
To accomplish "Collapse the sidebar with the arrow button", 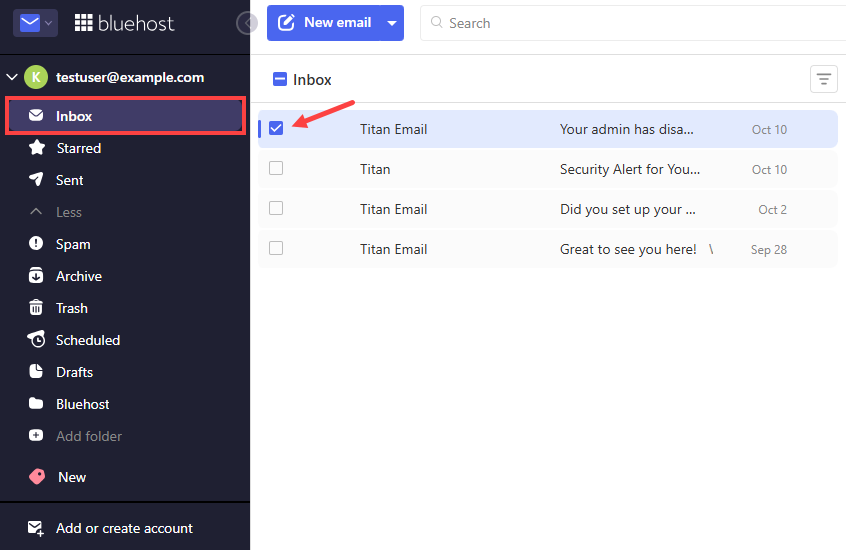I will coord(247,23).
